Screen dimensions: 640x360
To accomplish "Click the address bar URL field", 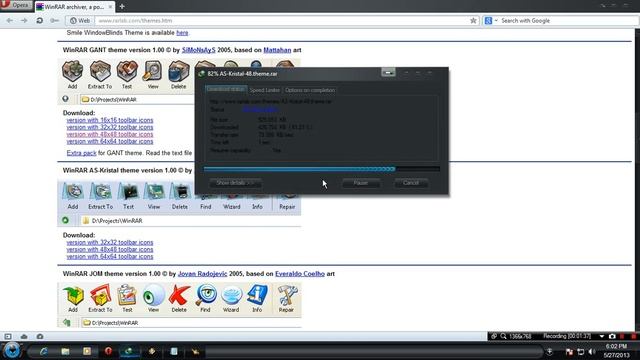I will [282, 20].
